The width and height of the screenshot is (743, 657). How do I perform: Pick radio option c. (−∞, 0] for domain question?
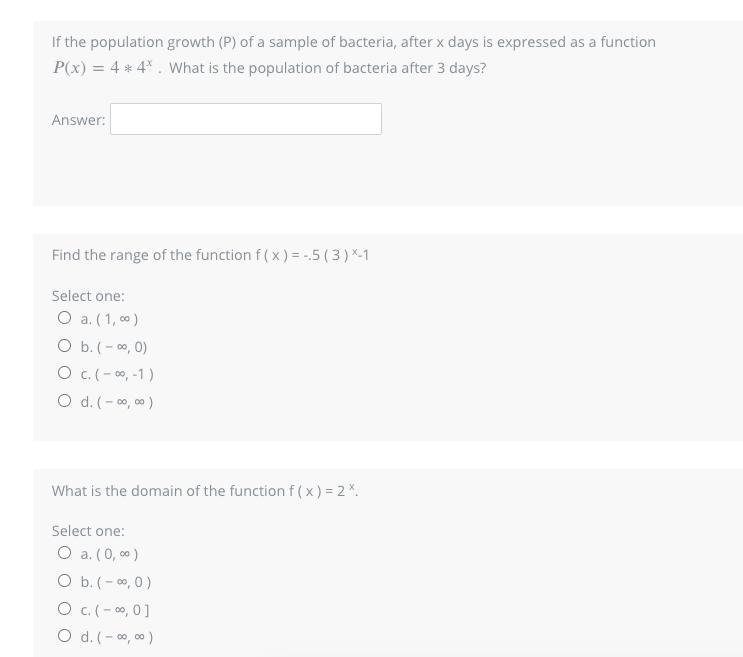pos(65,609)
